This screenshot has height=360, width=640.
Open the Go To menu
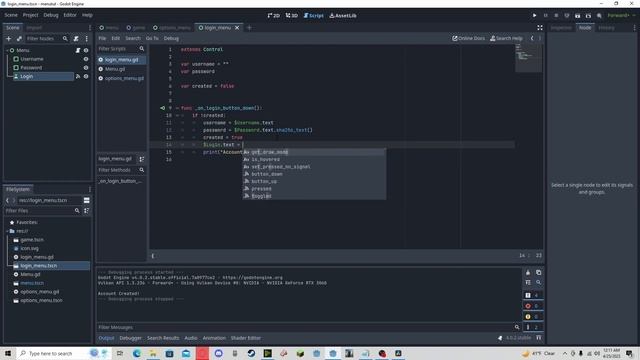point(152,38)
